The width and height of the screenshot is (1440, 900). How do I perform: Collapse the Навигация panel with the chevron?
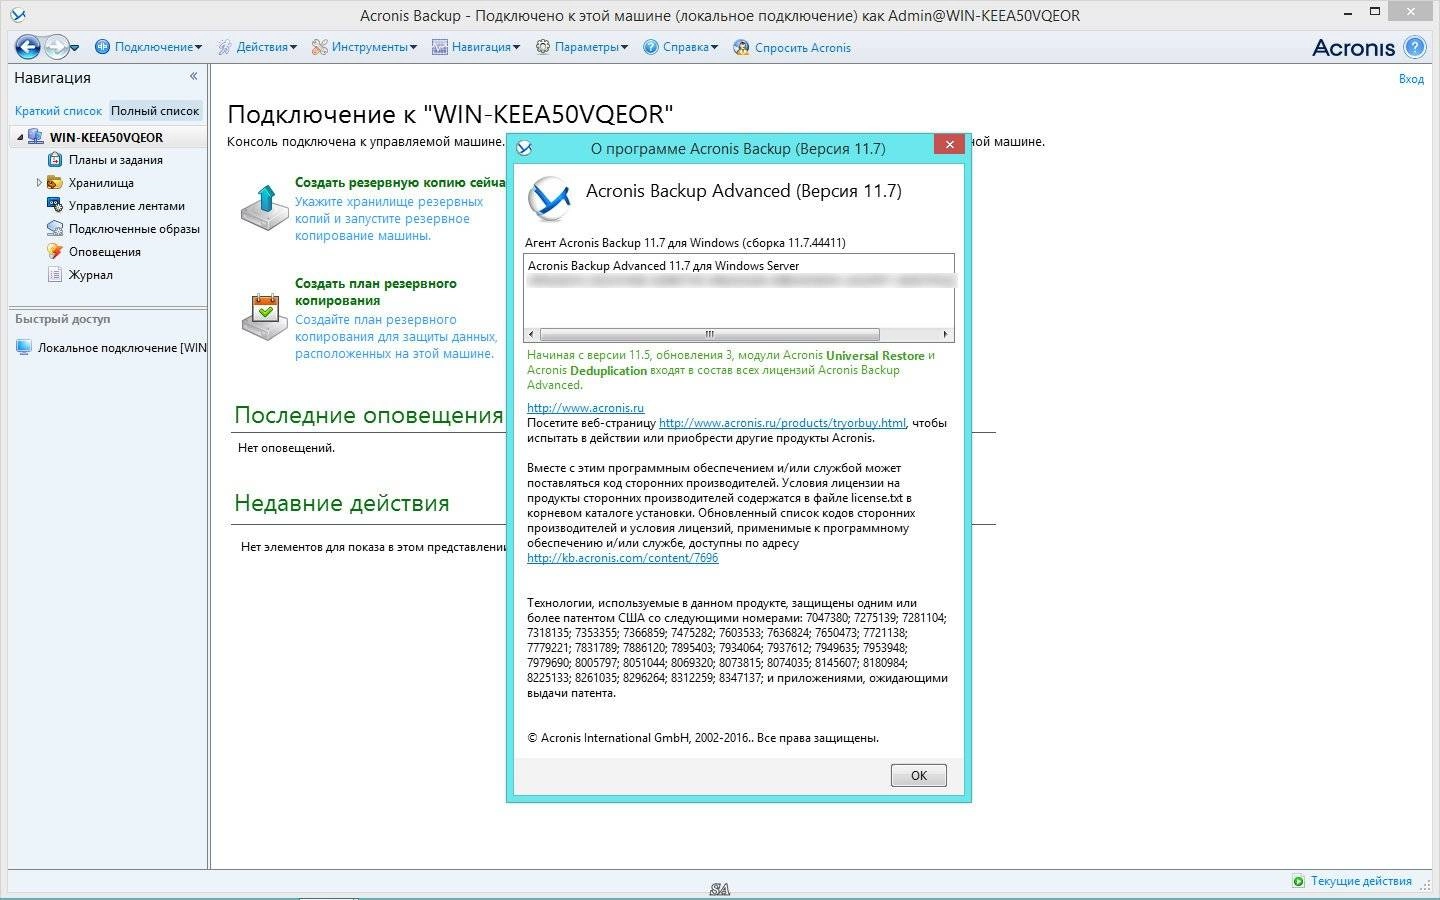[193, 77]
